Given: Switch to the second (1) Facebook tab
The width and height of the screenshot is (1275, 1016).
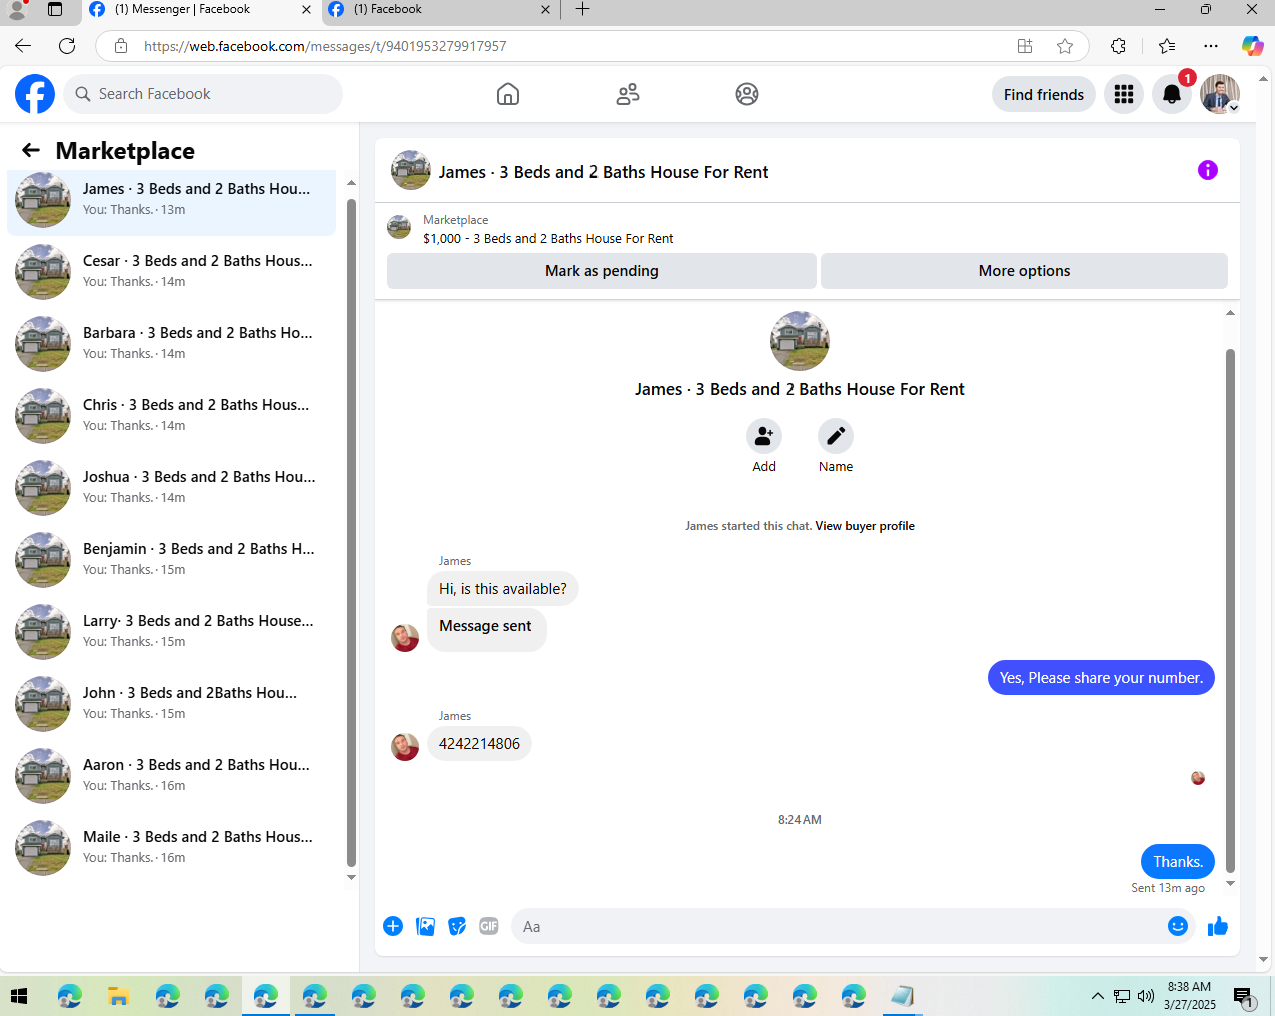Looking at the screenshot, I should (x=440, y=10).
